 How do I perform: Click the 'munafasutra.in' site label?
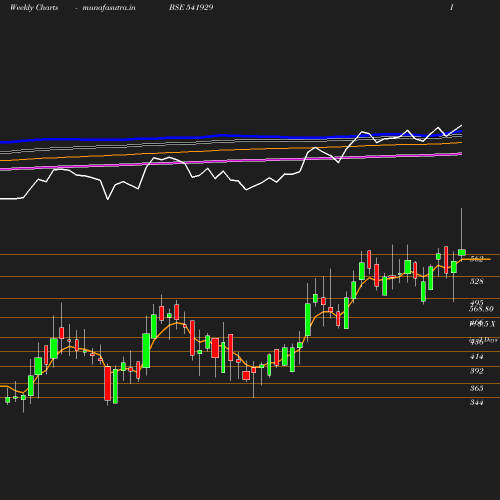109,7
